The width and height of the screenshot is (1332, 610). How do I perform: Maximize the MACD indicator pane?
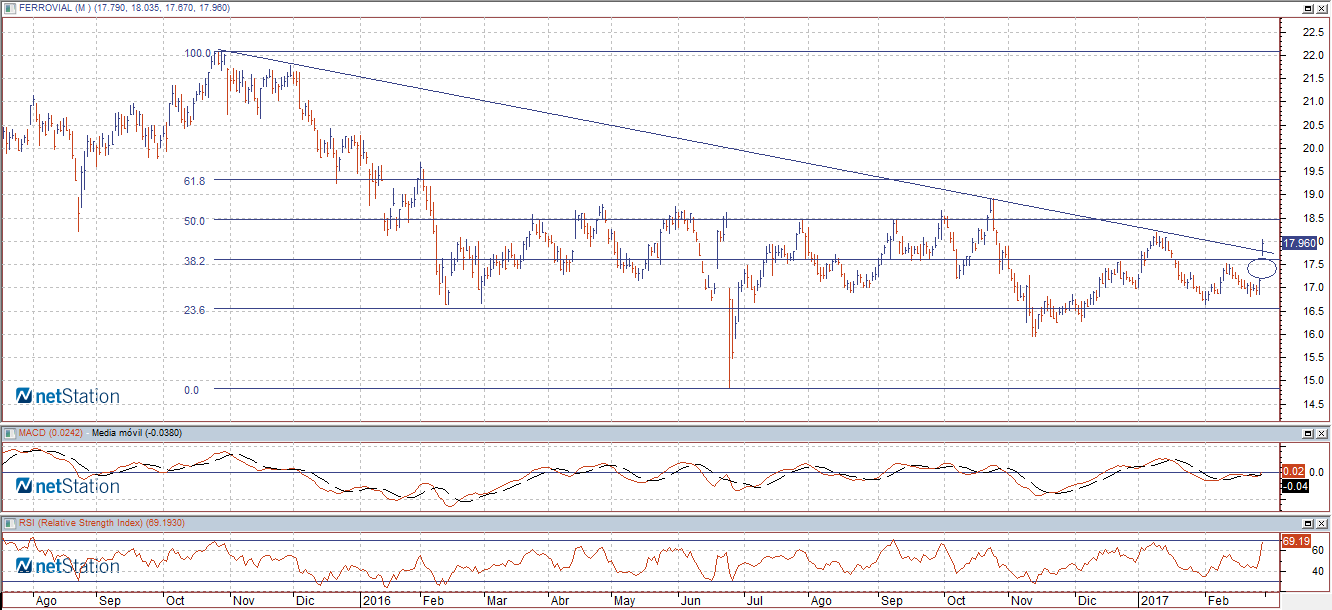1307,433
